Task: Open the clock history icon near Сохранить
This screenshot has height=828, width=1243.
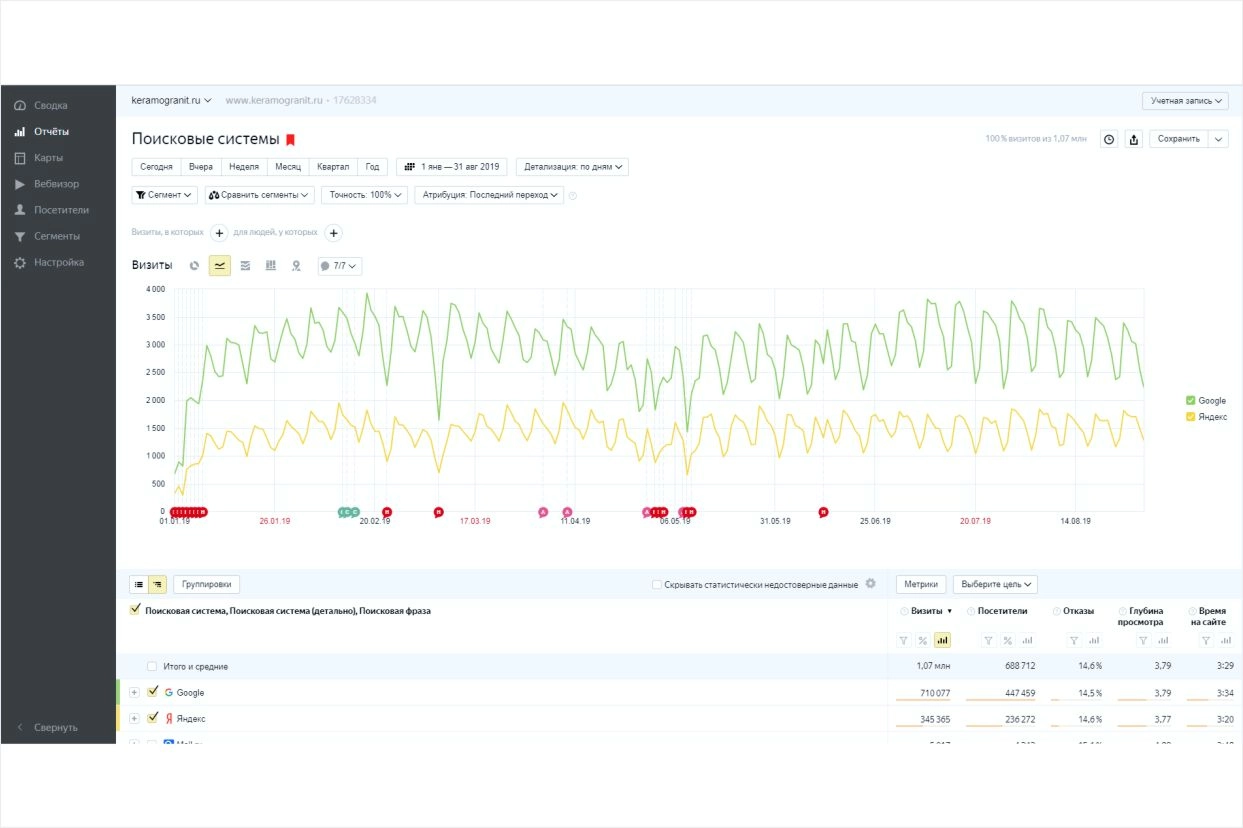Action: tap(1109, 140)
